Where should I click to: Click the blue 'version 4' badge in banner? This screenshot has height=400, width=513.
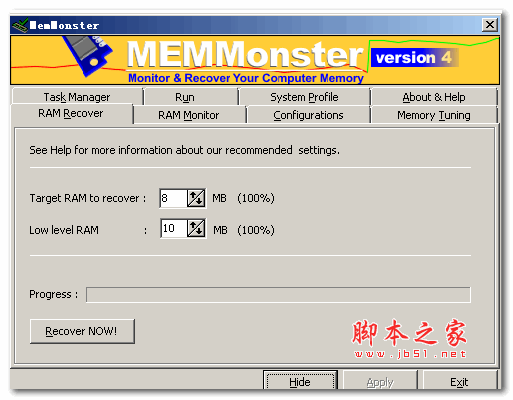coord(414,58)
